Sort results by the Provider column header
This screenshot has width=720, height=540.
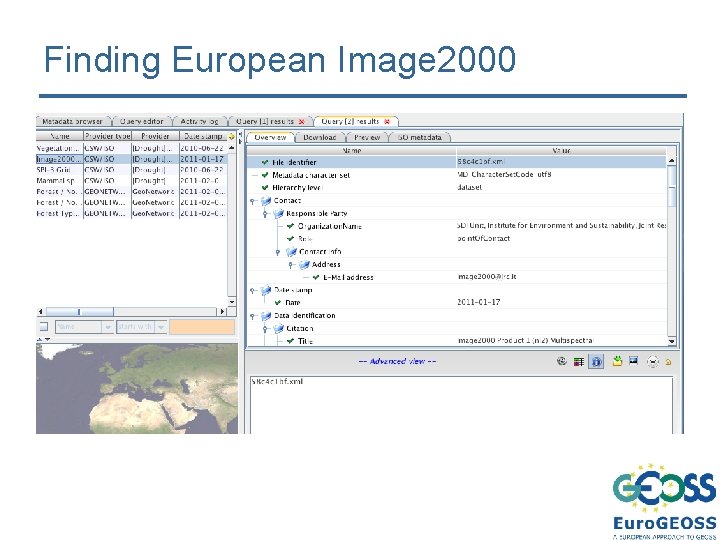click(155, 136)
